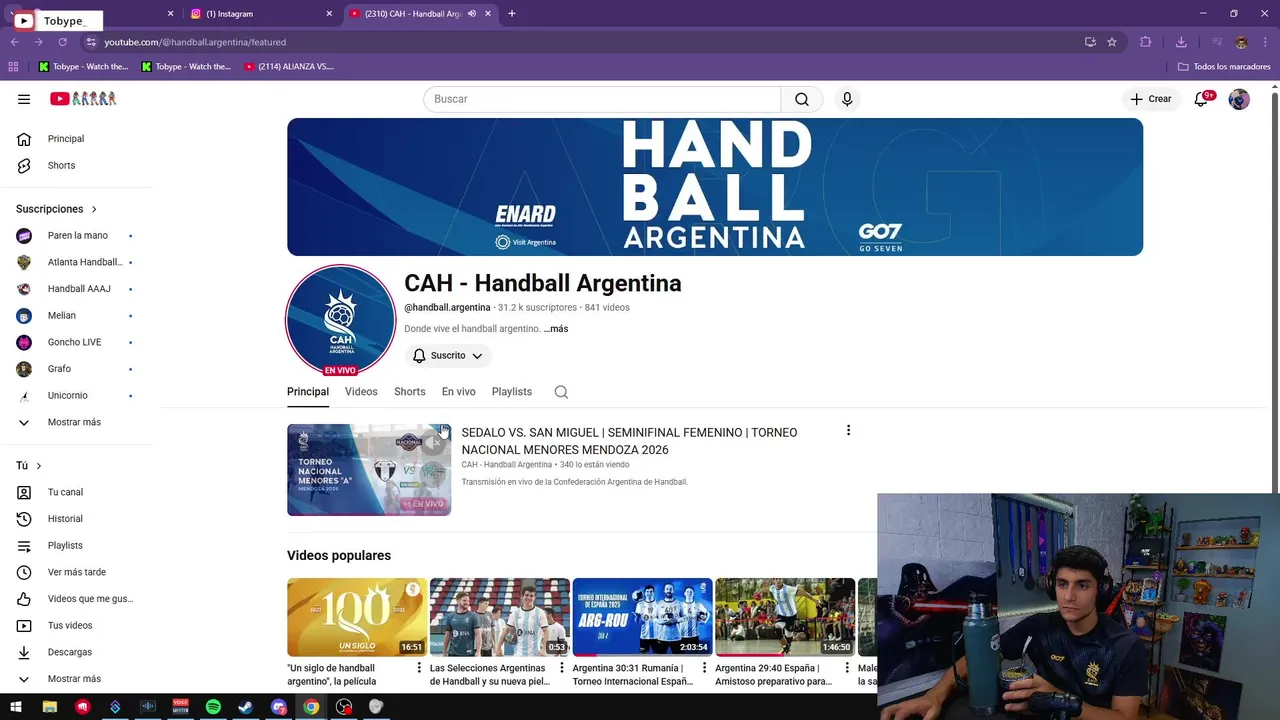
Task: Open the notifications bell
Action: tap(1201, 99)
